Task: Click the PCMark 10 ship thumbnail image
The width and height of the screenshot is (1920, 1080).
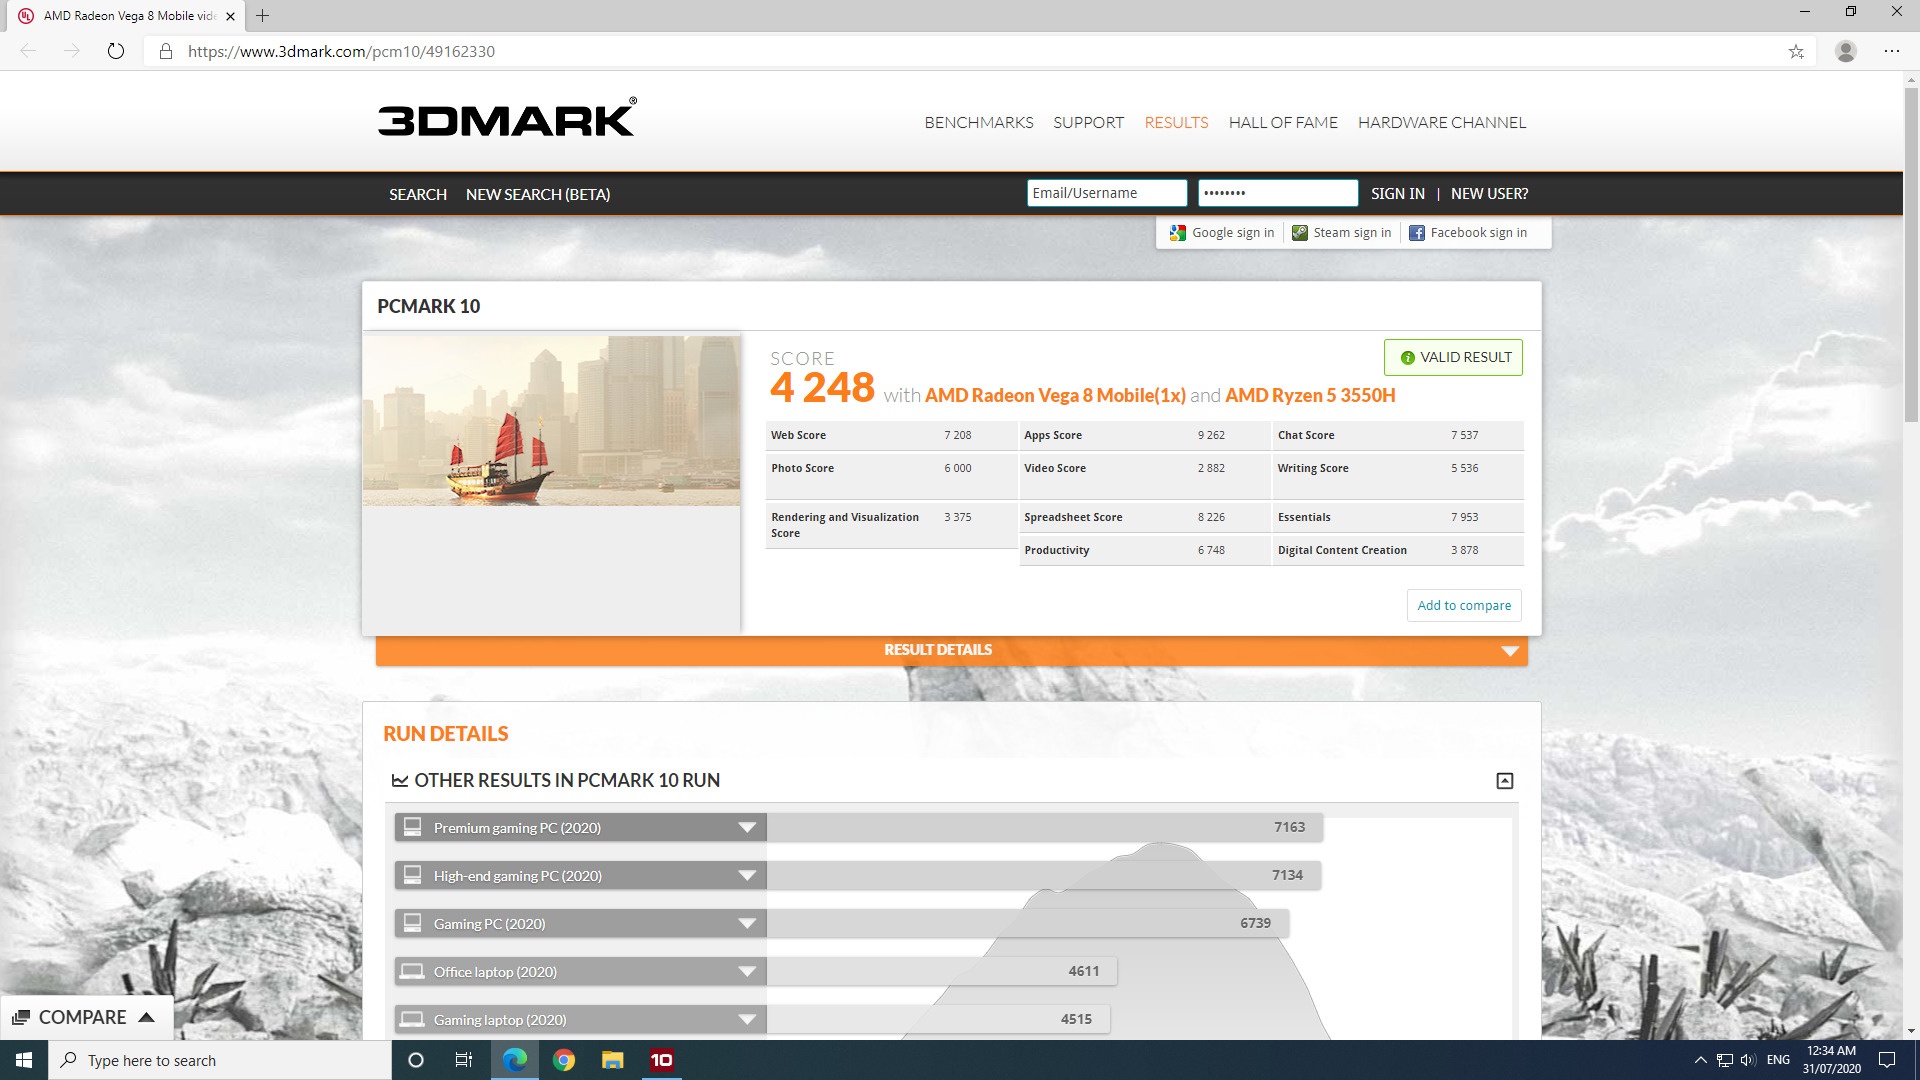Action: 551,421
